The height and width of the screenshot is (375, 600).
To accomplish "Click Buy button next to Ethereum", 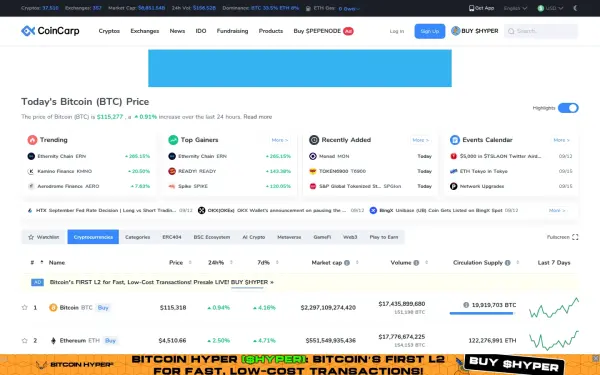I will pyautogui.click(x=110, y=340).
